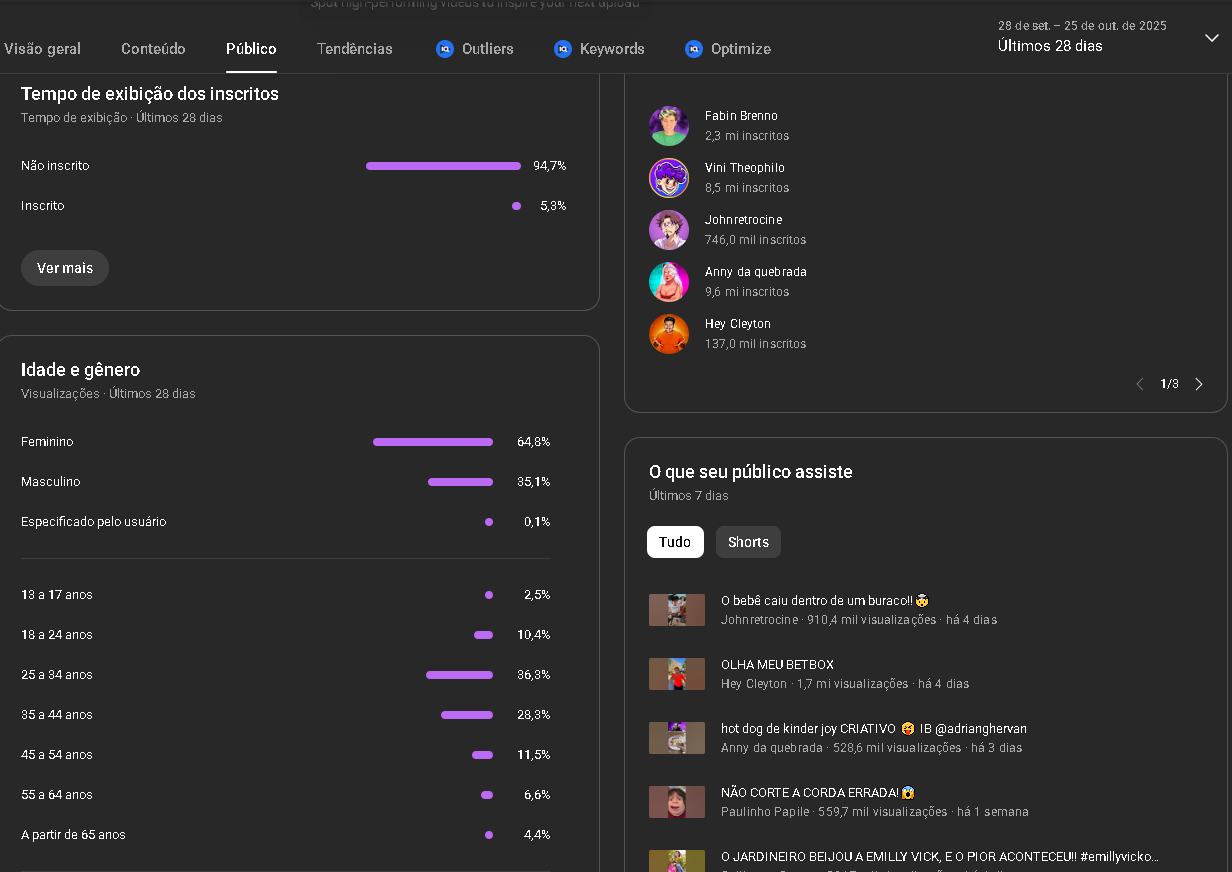
Task: Click the Optimize tab icon
Action: pyautogui.click(x=694, y=49)
